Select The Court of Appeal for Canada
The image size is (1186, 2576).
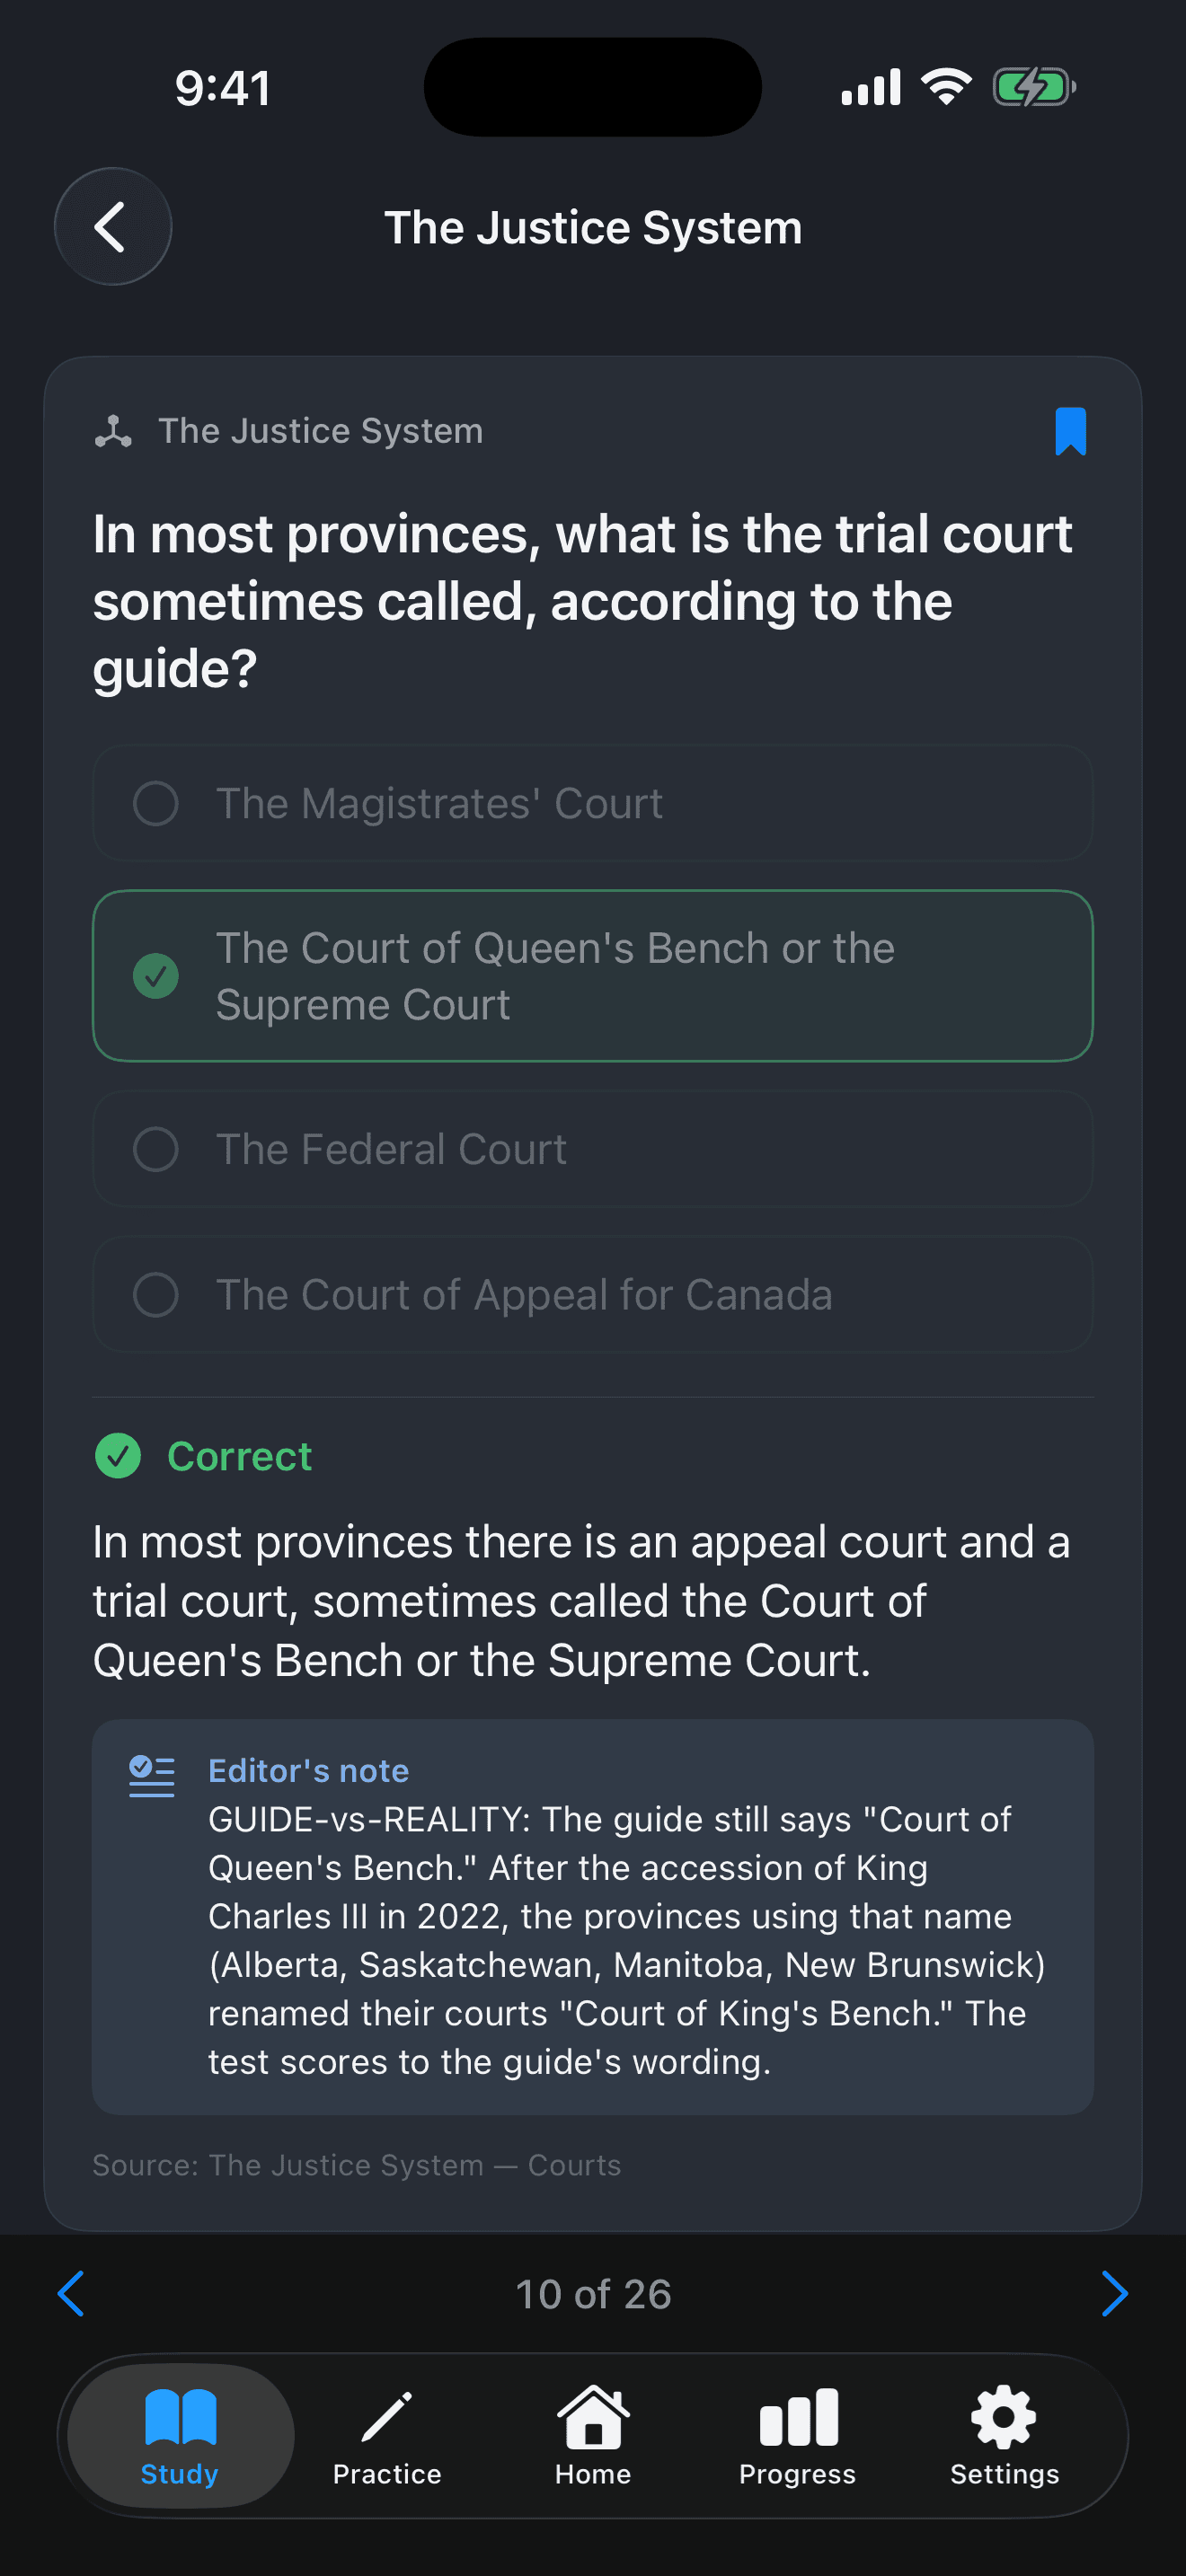click(593, 1295)
